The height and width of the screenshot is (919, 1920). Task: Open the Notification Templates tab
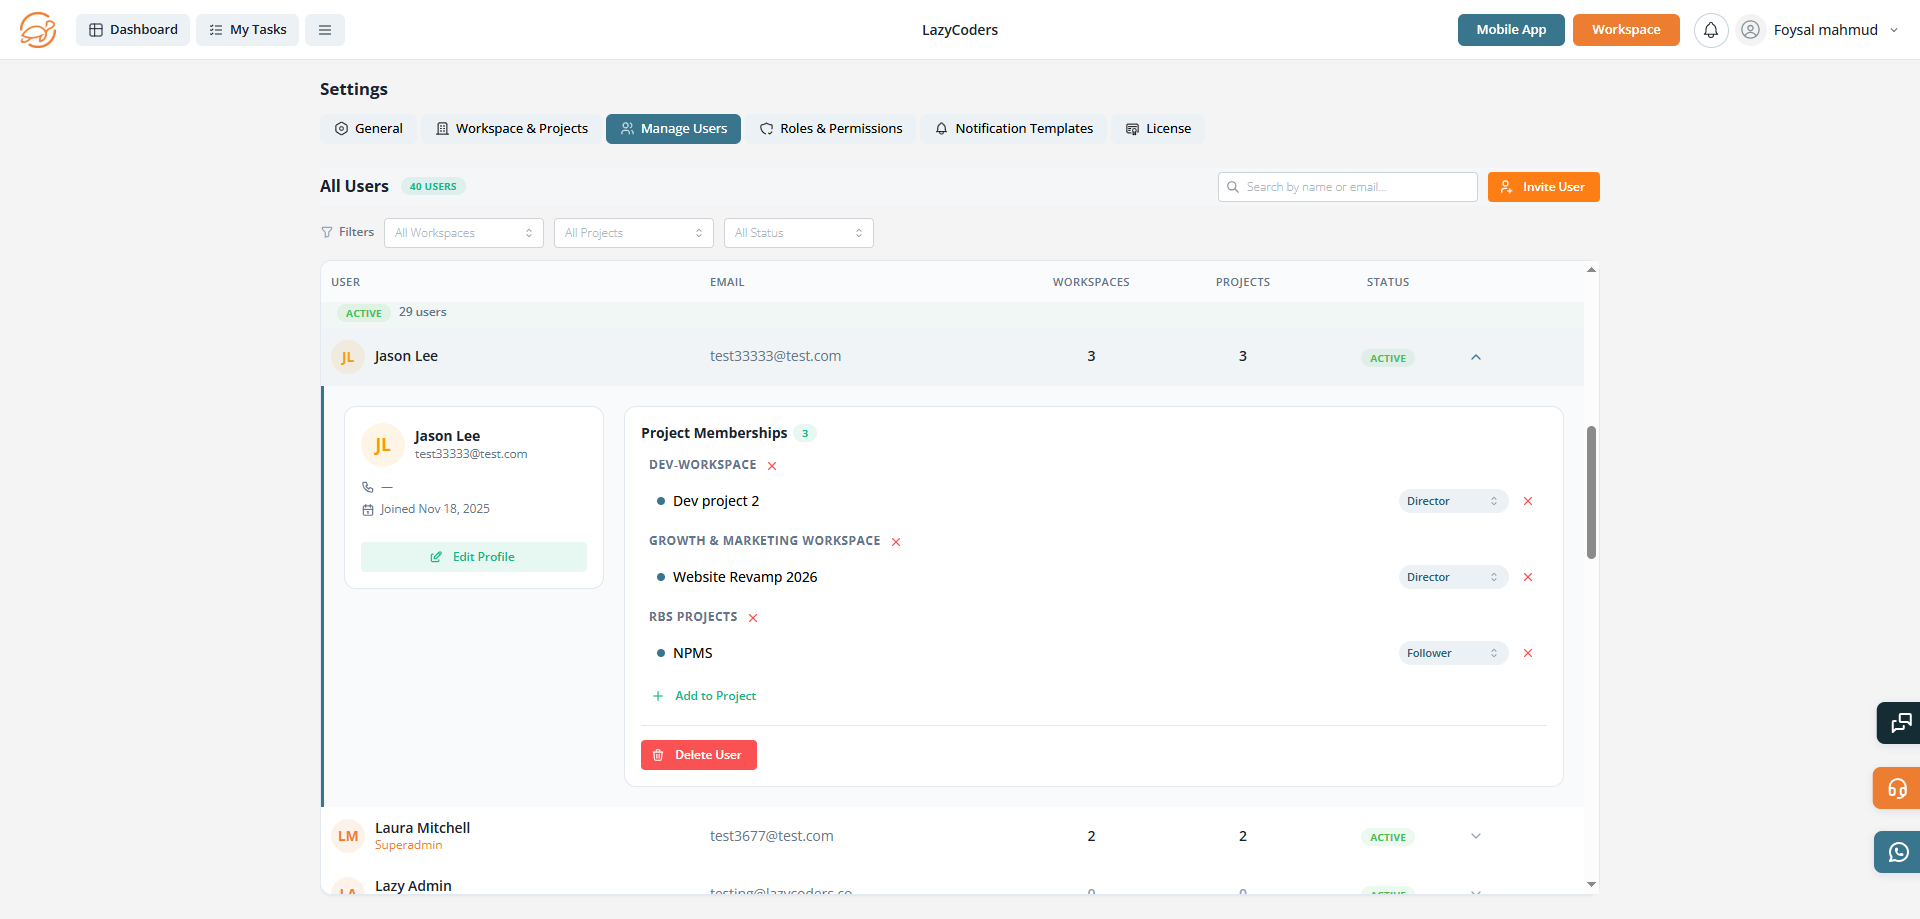[1013, 129]
